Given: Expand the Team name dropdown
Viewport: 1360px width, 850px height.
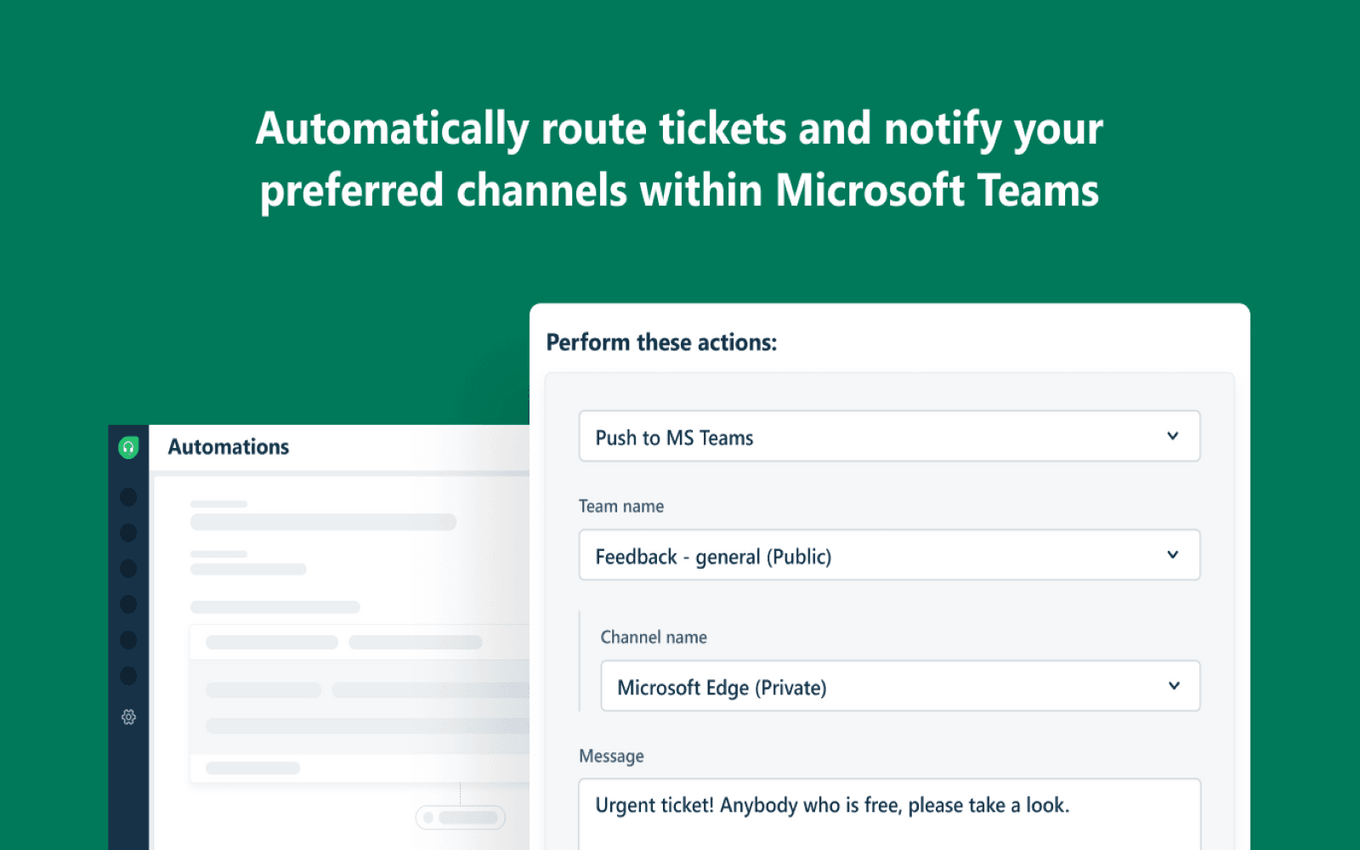Looking at the screenshot, I should click(x=889, y=555).
